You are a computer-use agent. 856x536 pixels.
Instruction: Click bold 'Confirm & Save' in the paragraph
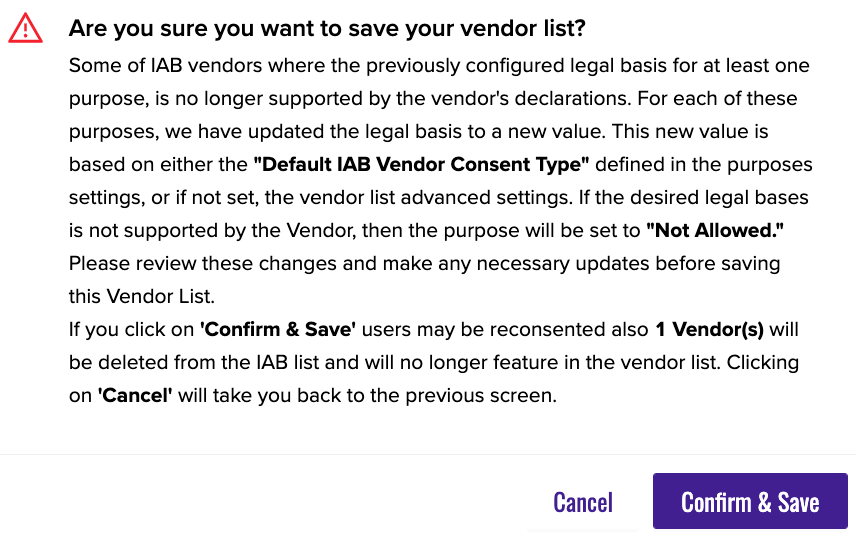click(278, 329)
